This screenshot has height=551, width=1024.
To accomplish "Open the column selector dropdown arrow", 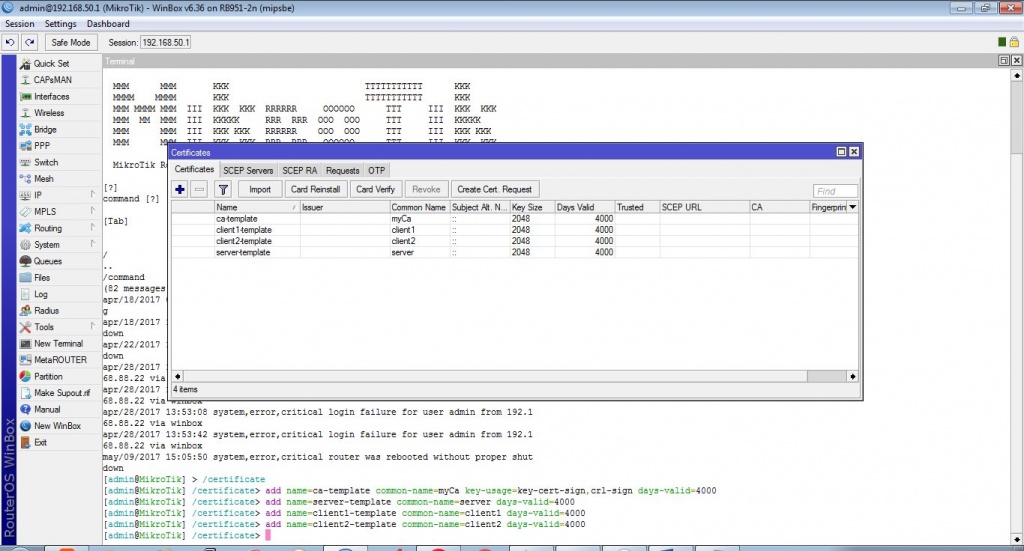I will click(852, 207).
